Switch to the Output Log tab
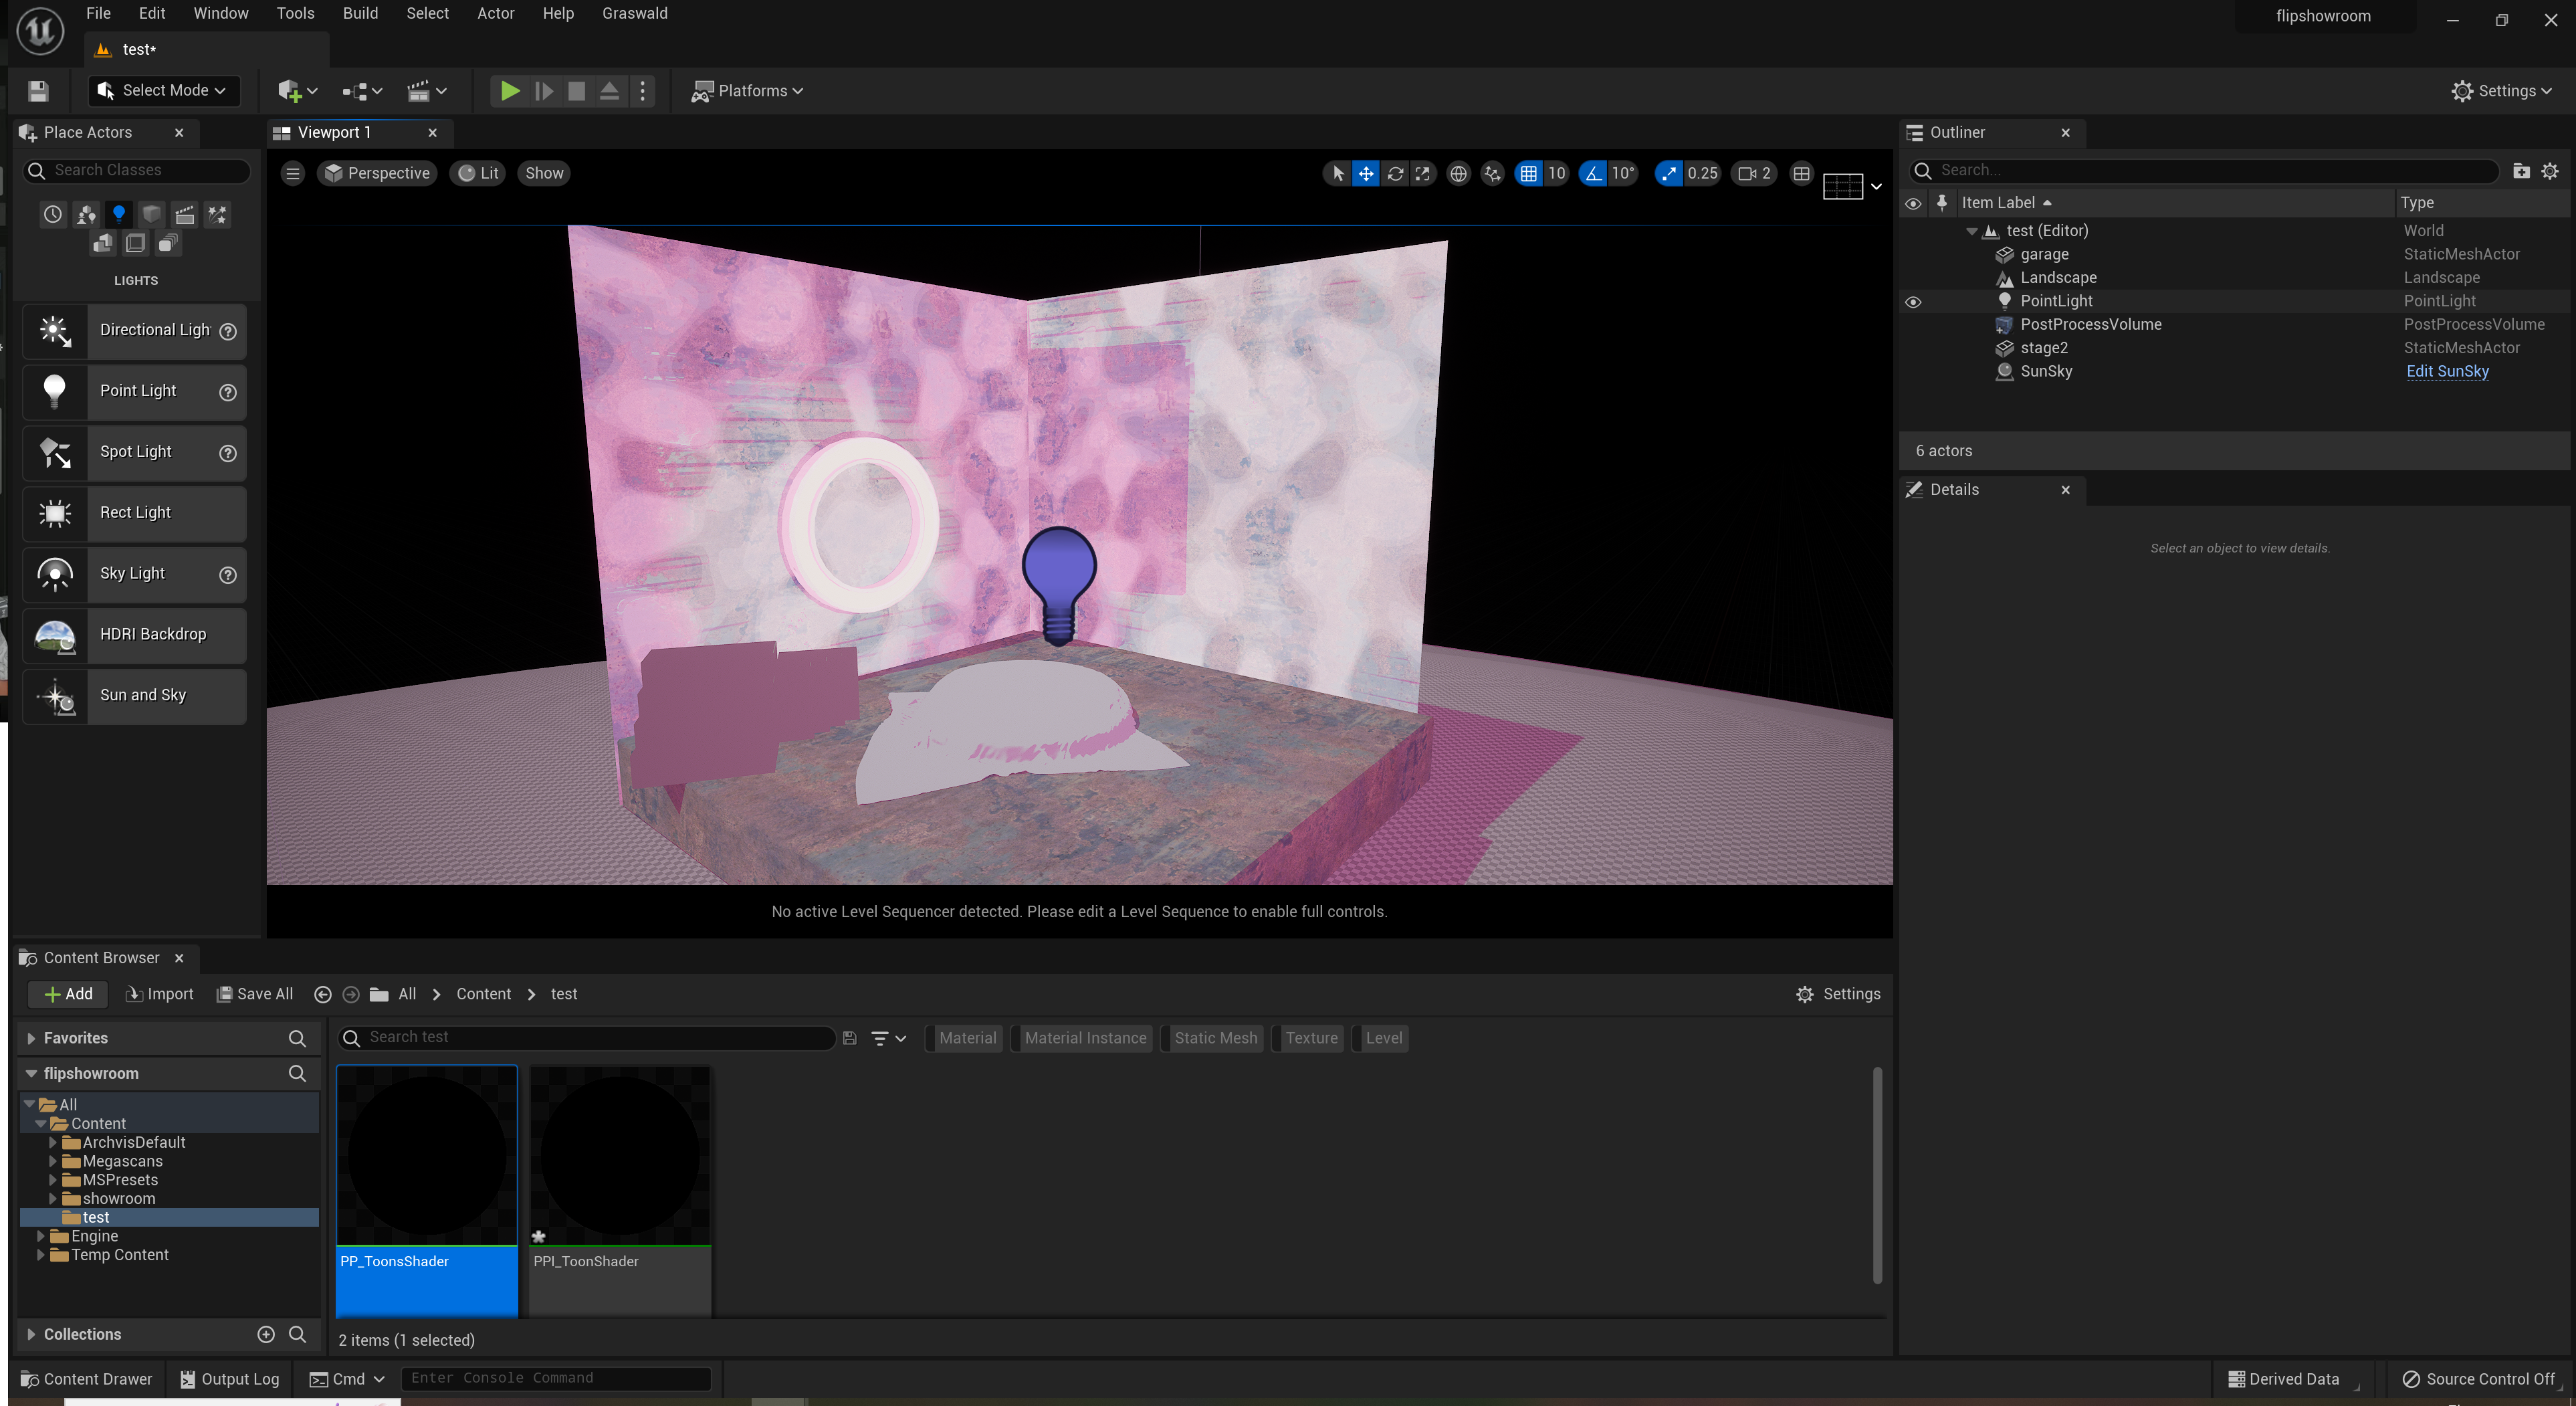 coord(229,1379)
